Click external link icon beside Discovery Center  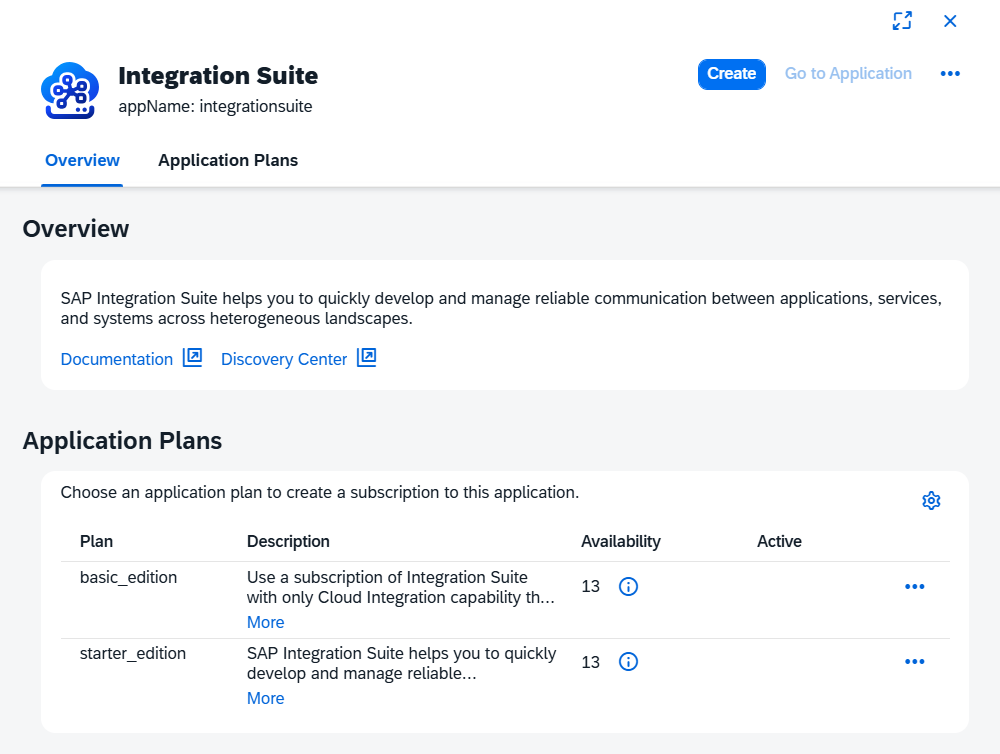pyautogui.click(x=366, y=358)
